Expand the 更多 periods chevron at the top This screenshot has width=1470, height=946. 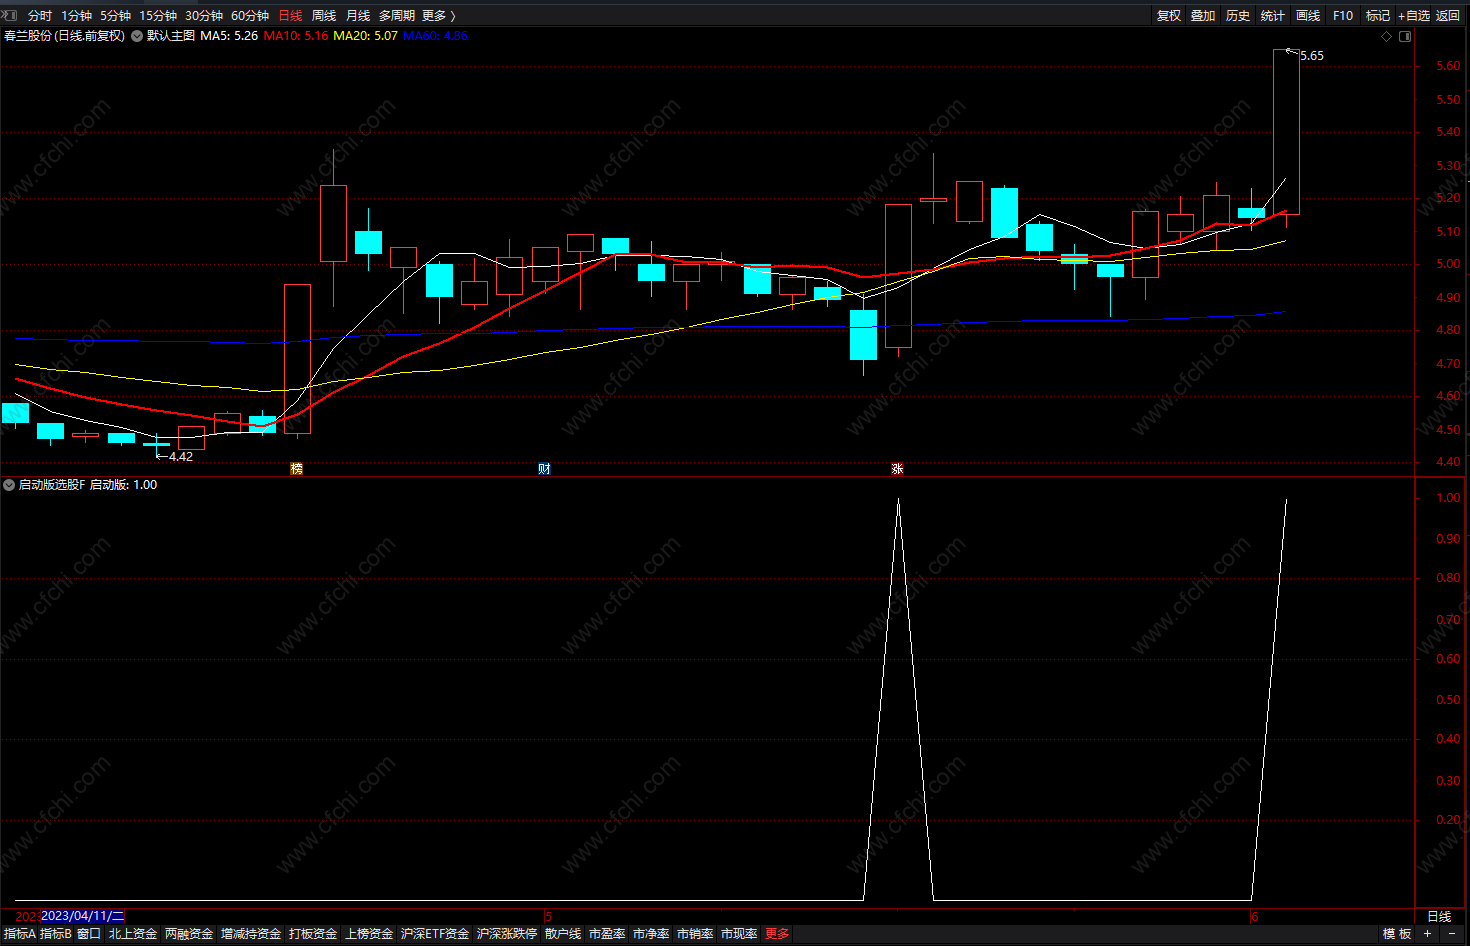(x=453, y=16)
